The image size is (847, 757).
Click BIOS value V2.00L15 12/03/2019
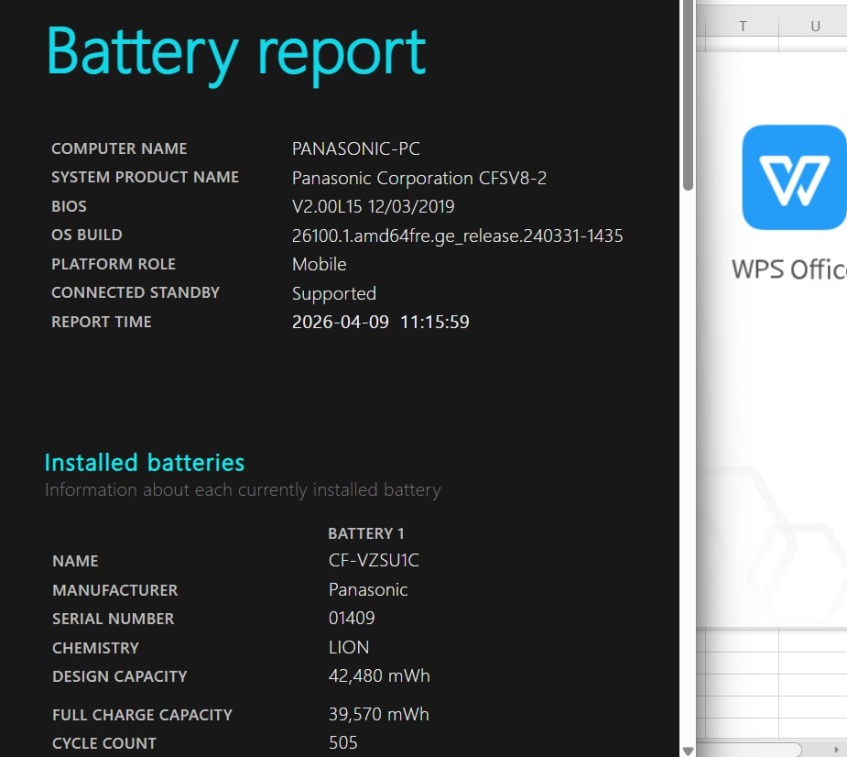pos(373,206)
